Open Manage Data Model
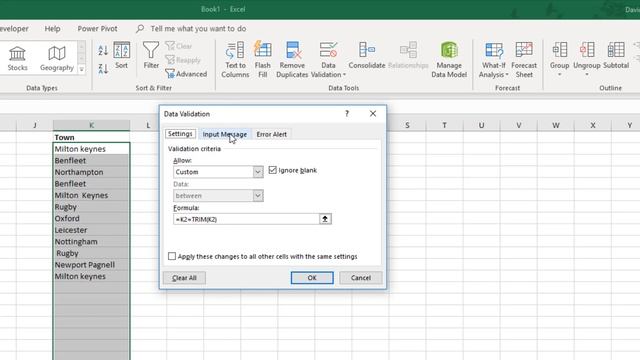The height and width of the screenshot is (360, 640). click(x=449, y=60)
